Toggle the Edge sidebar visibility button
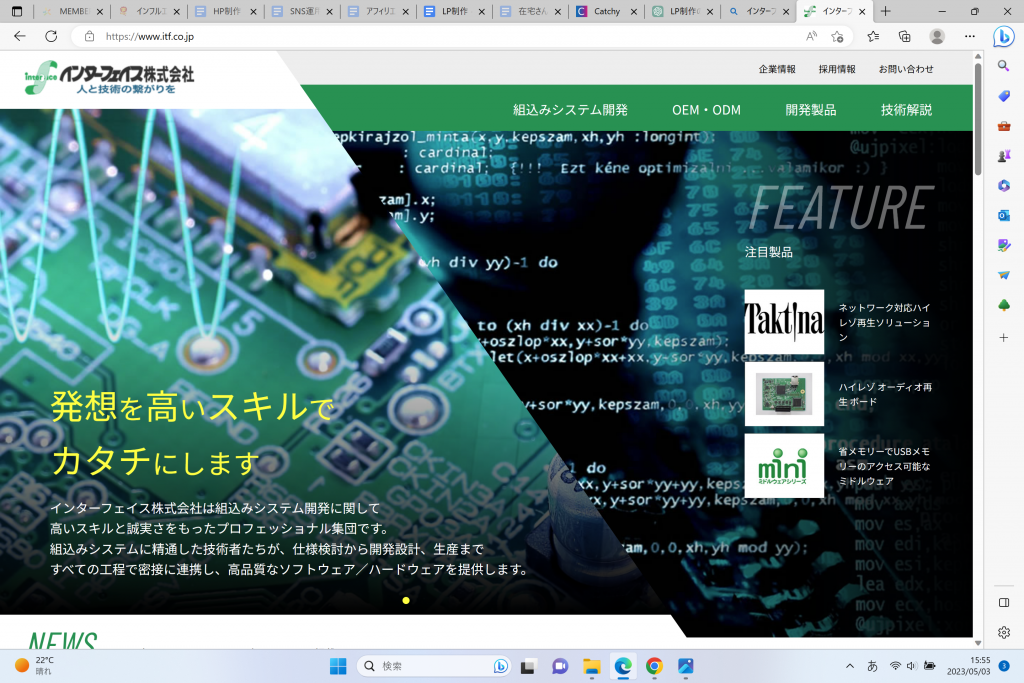The image size is (1024, 683). pos(1004,602)
